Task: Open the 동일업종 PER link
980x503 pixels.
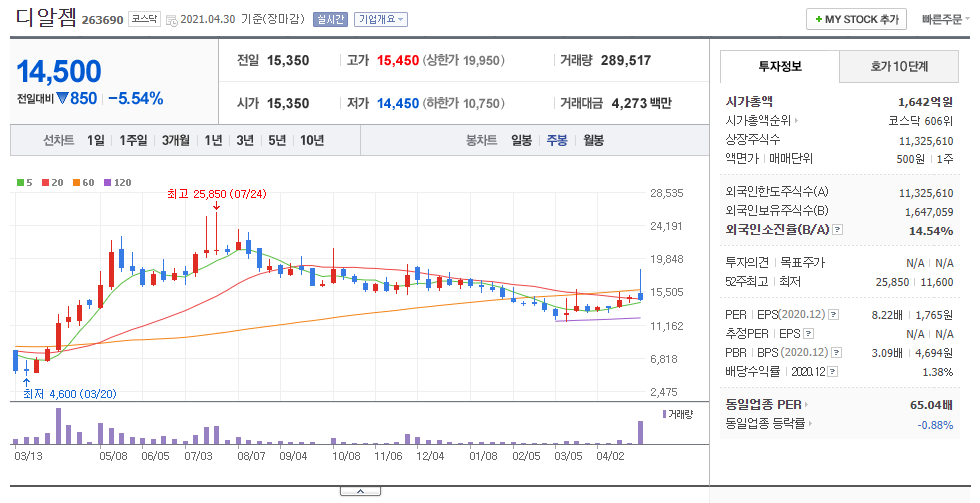Action: click(x=766, y=405)
